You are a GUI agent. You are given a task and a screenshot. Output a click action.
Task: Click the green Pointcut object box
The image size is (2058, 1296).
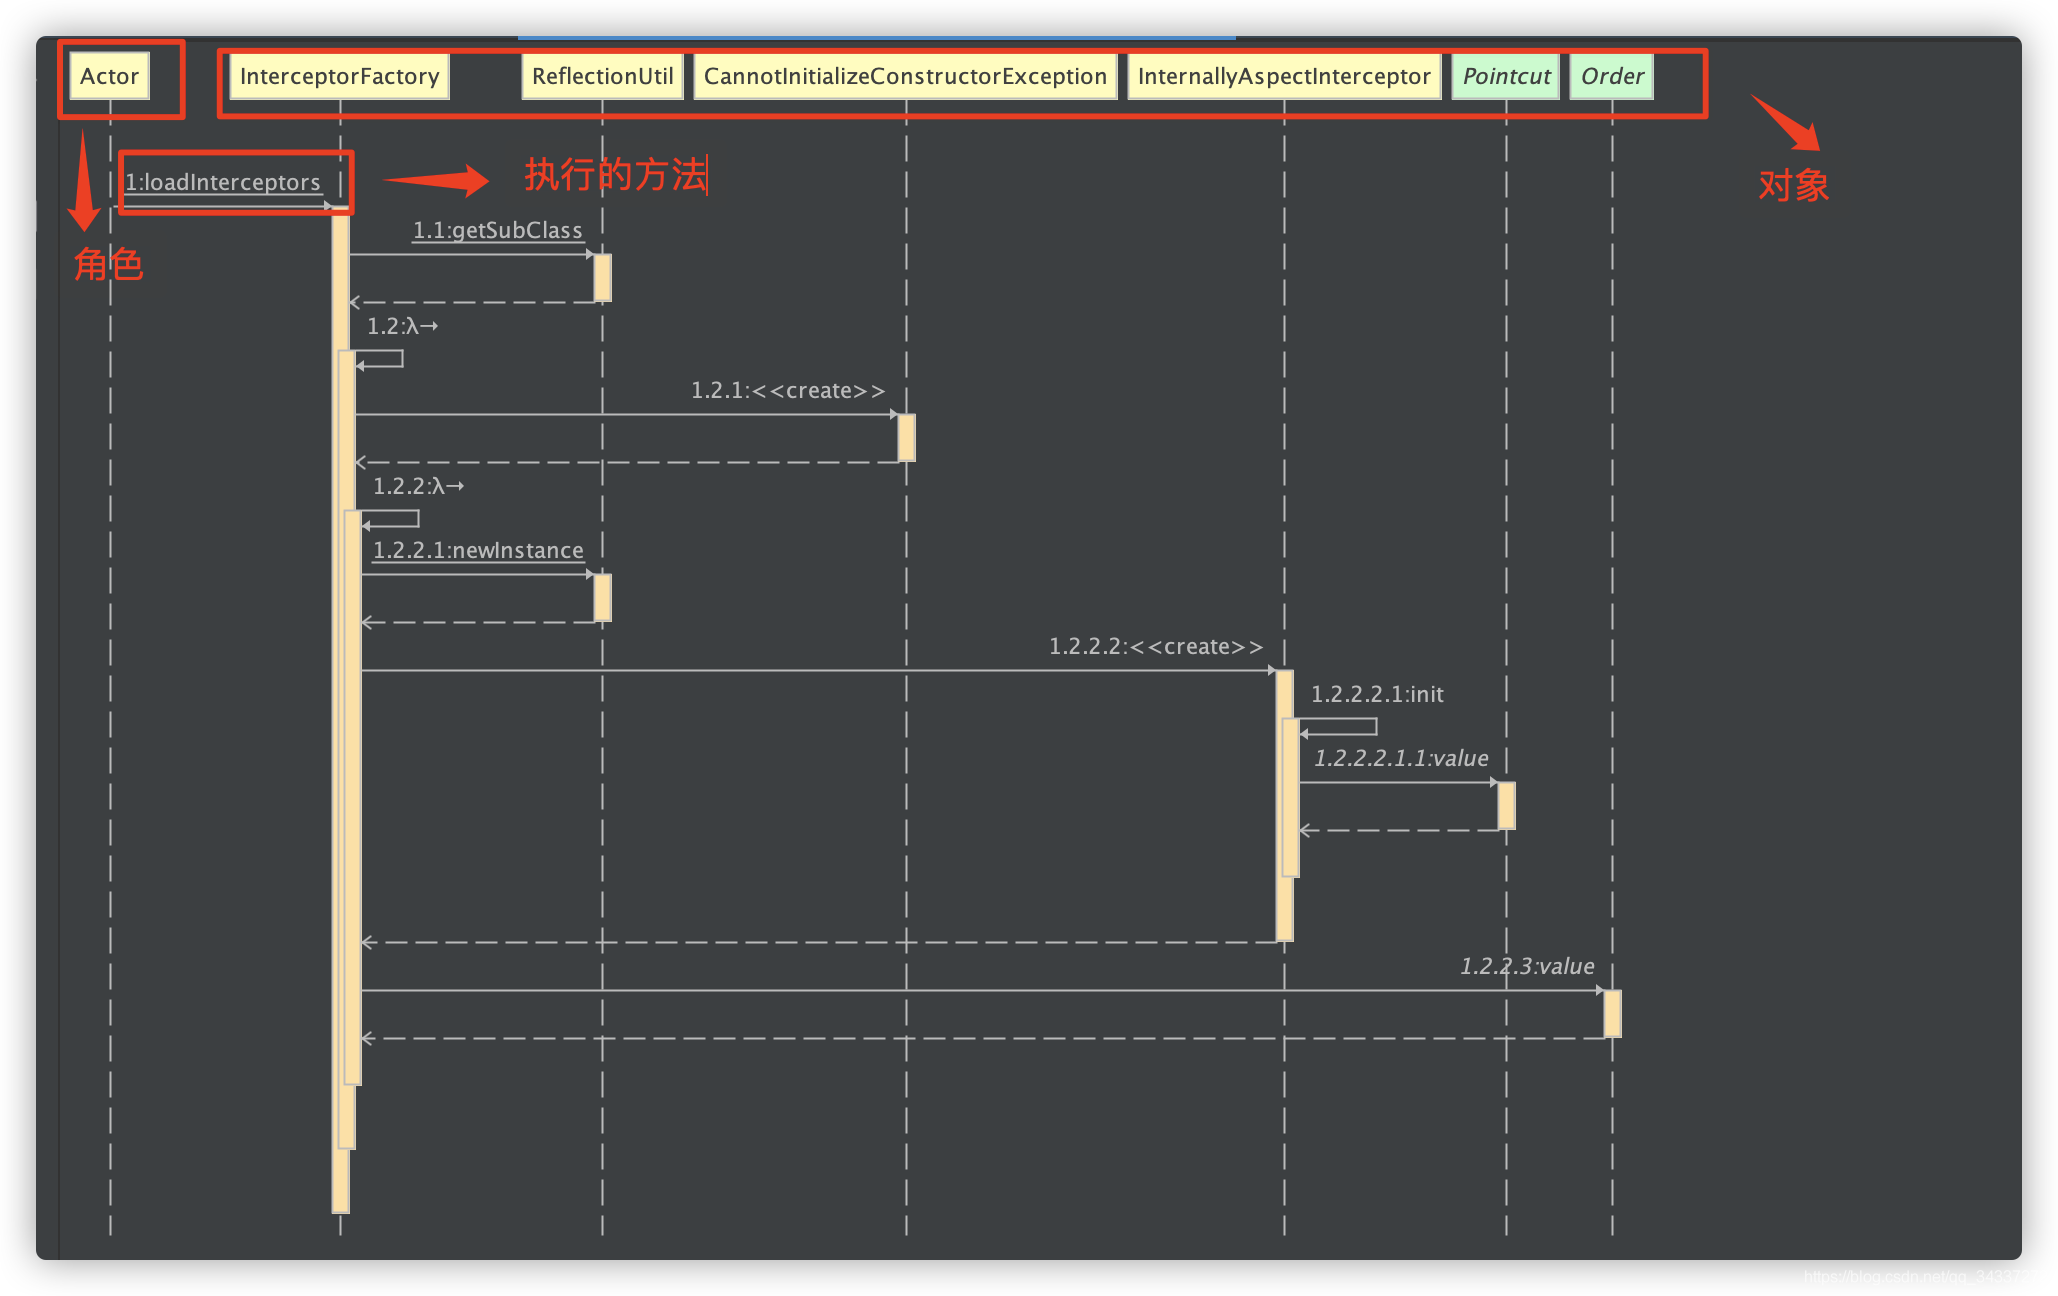pos(1505,76)
